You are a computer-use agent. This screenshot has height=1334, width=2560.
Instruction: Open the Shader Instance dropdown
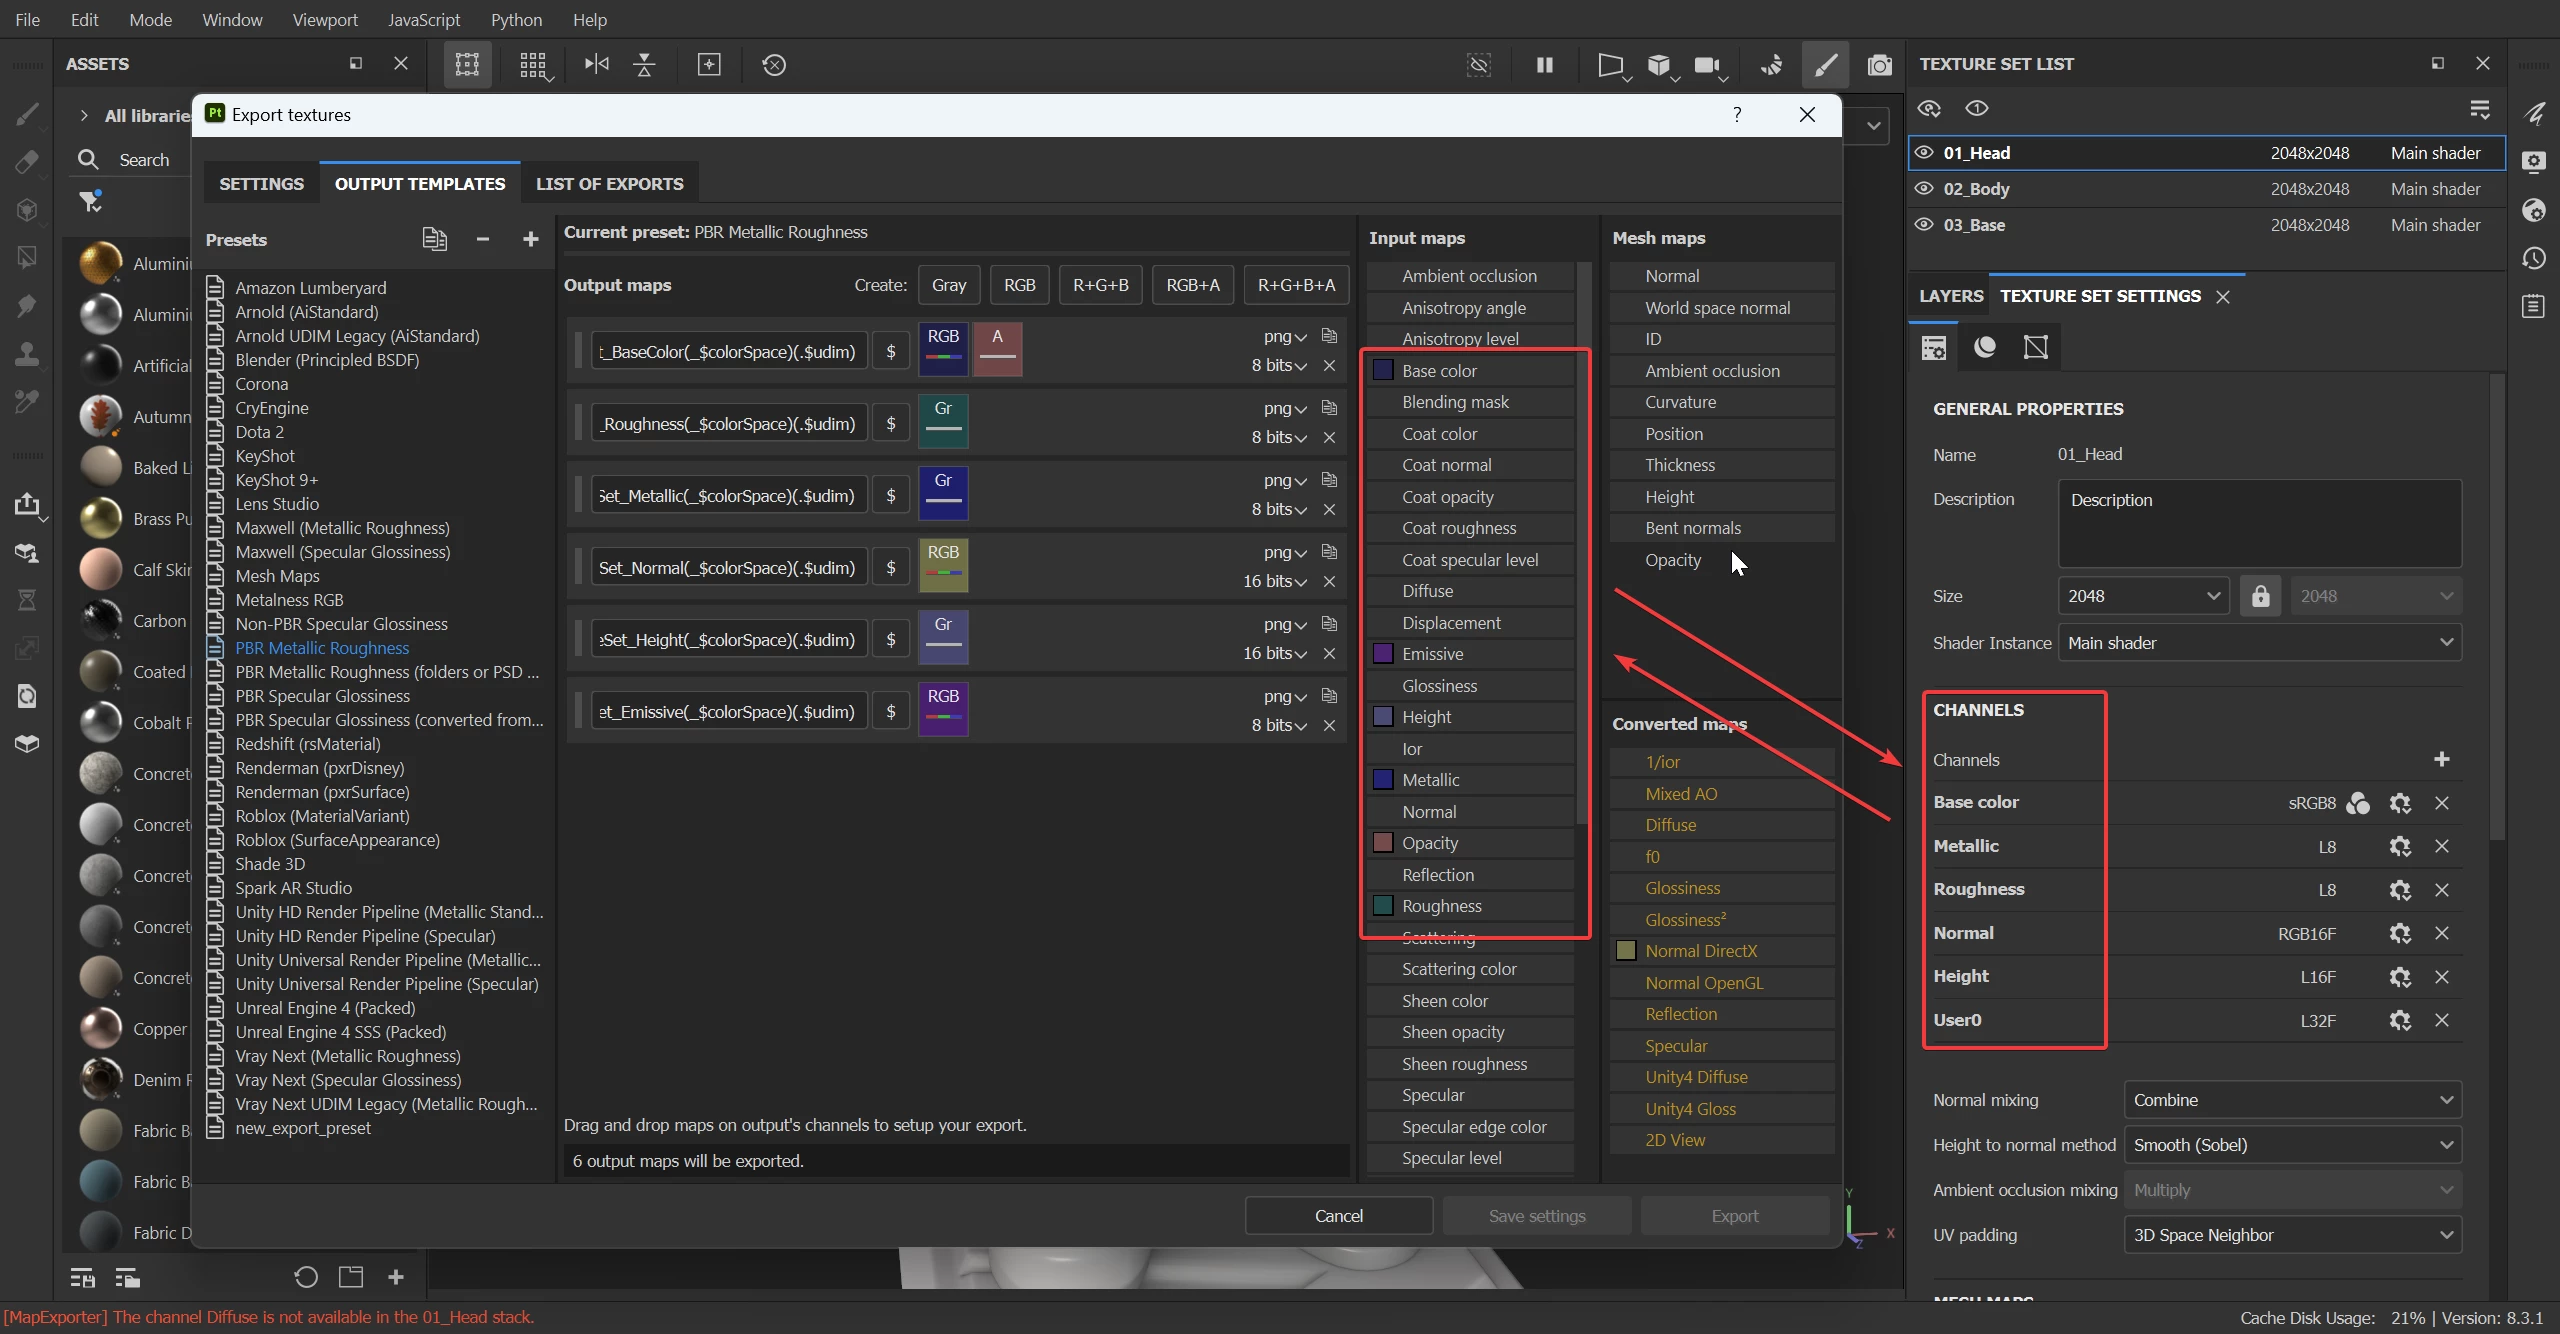(x=2259, y=643)
